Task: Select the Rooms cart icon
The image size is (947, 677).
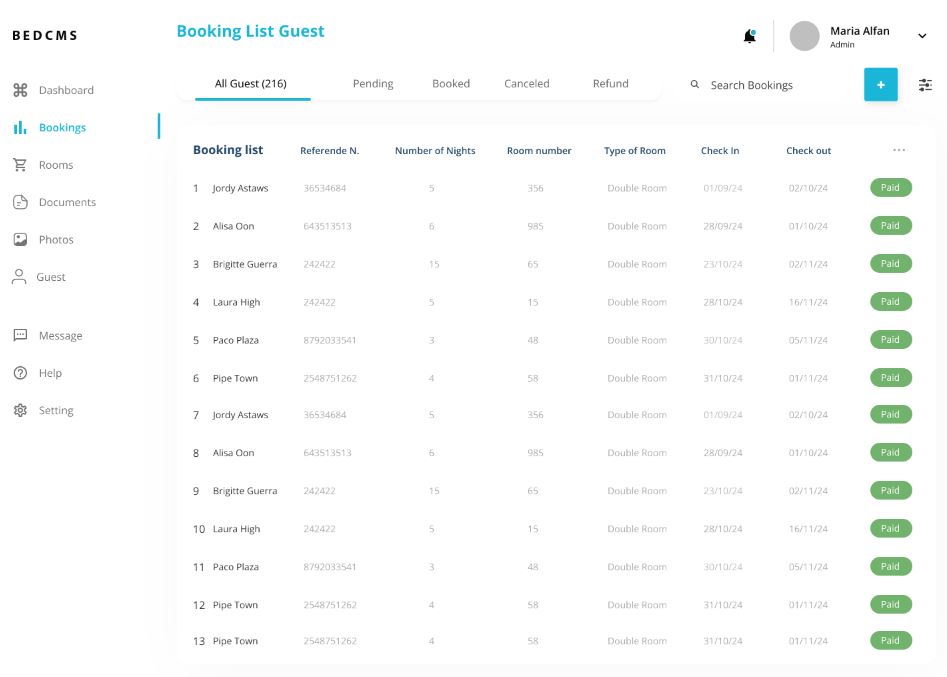Action: coord(20,165)
